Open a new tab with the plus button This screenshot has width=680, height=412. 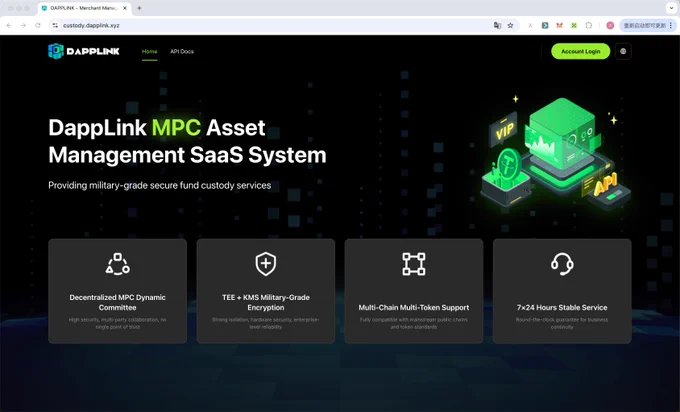coord(139,8)
